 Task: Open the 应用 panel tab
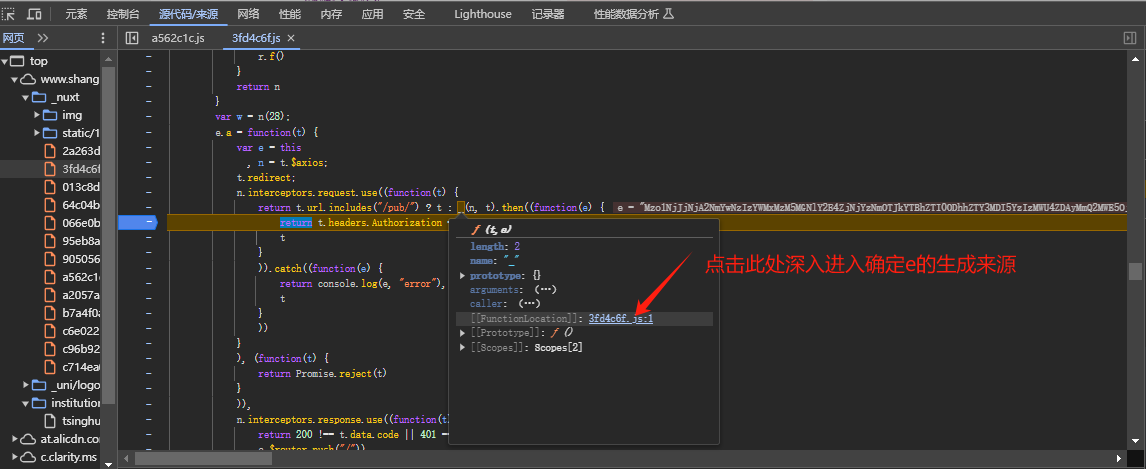tap(372, 14)
